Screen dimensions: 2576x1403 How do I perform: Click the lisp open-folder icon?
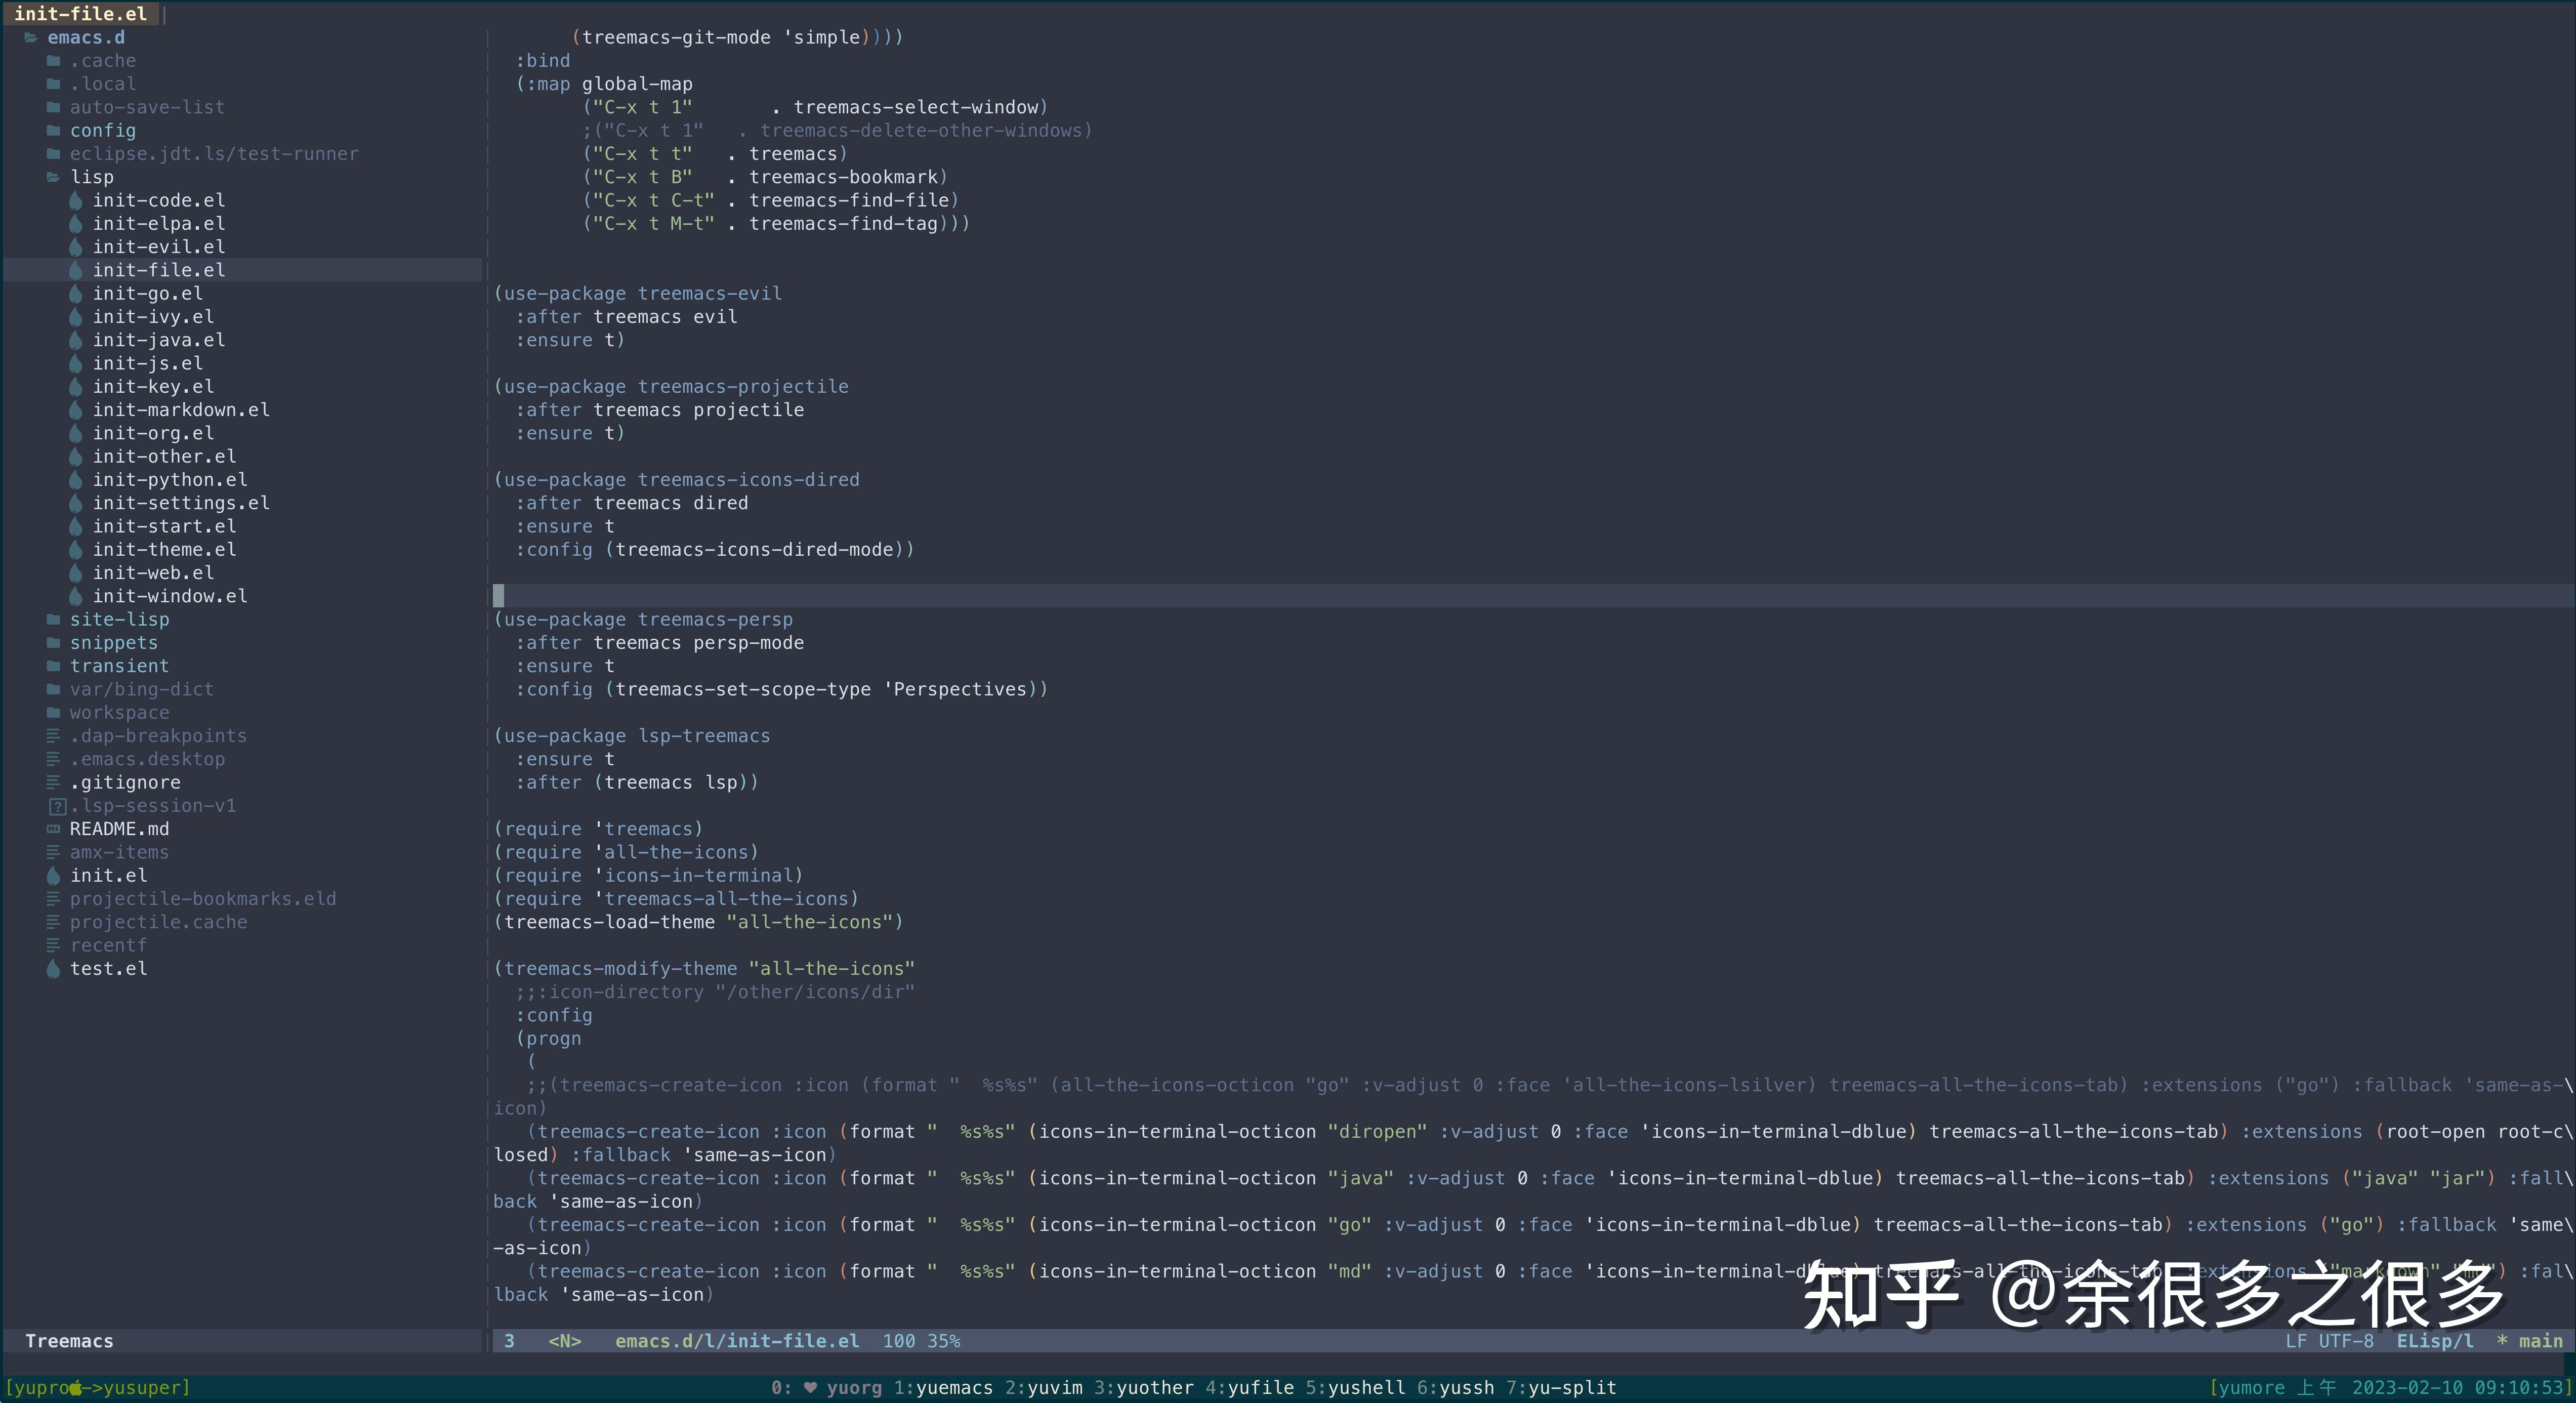53,177
